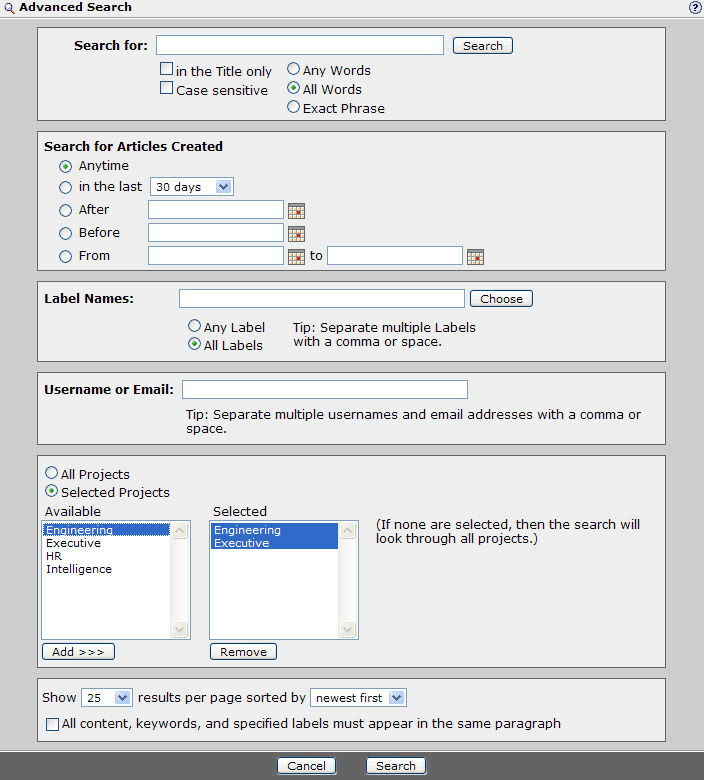The image size is (704, 780).
Task: Select the All Projects radio option
Action: tap(52, 474)
